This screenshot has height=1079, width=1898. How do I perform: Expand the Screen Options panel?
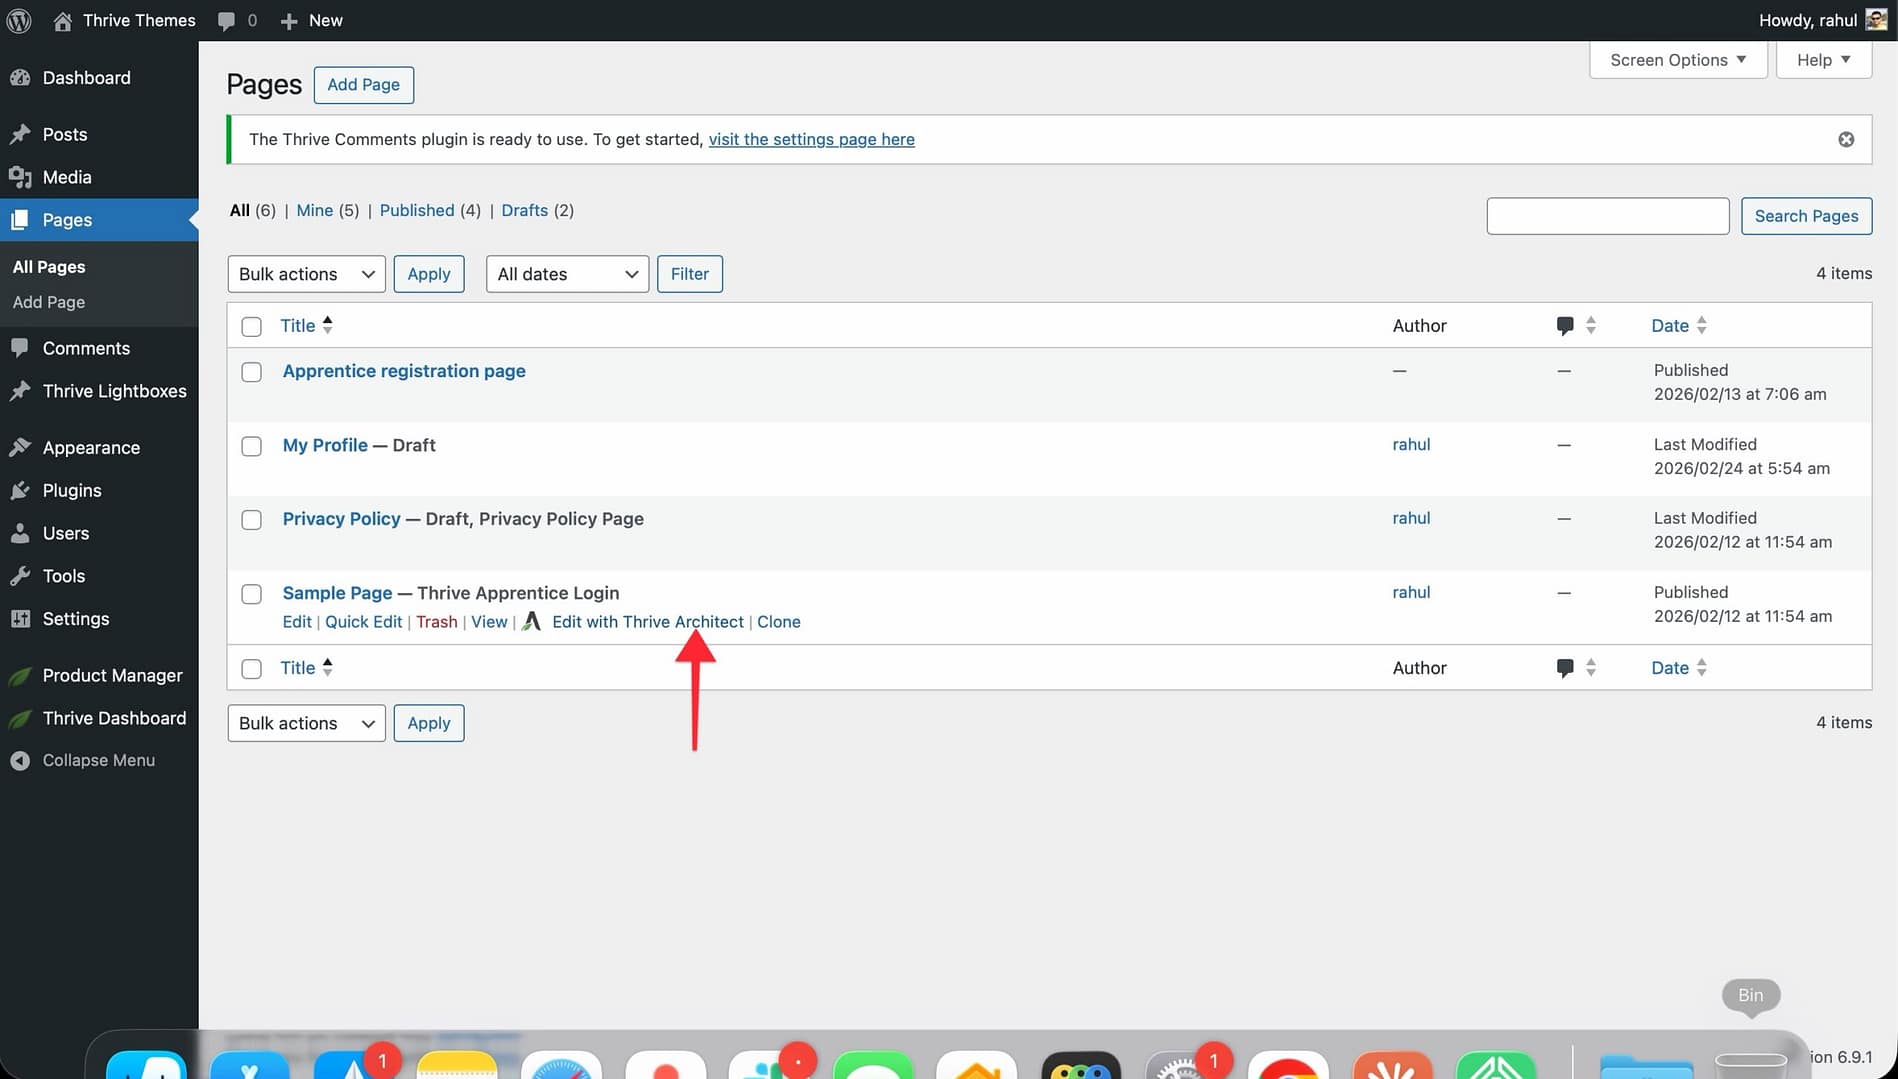coord(1678,60)
